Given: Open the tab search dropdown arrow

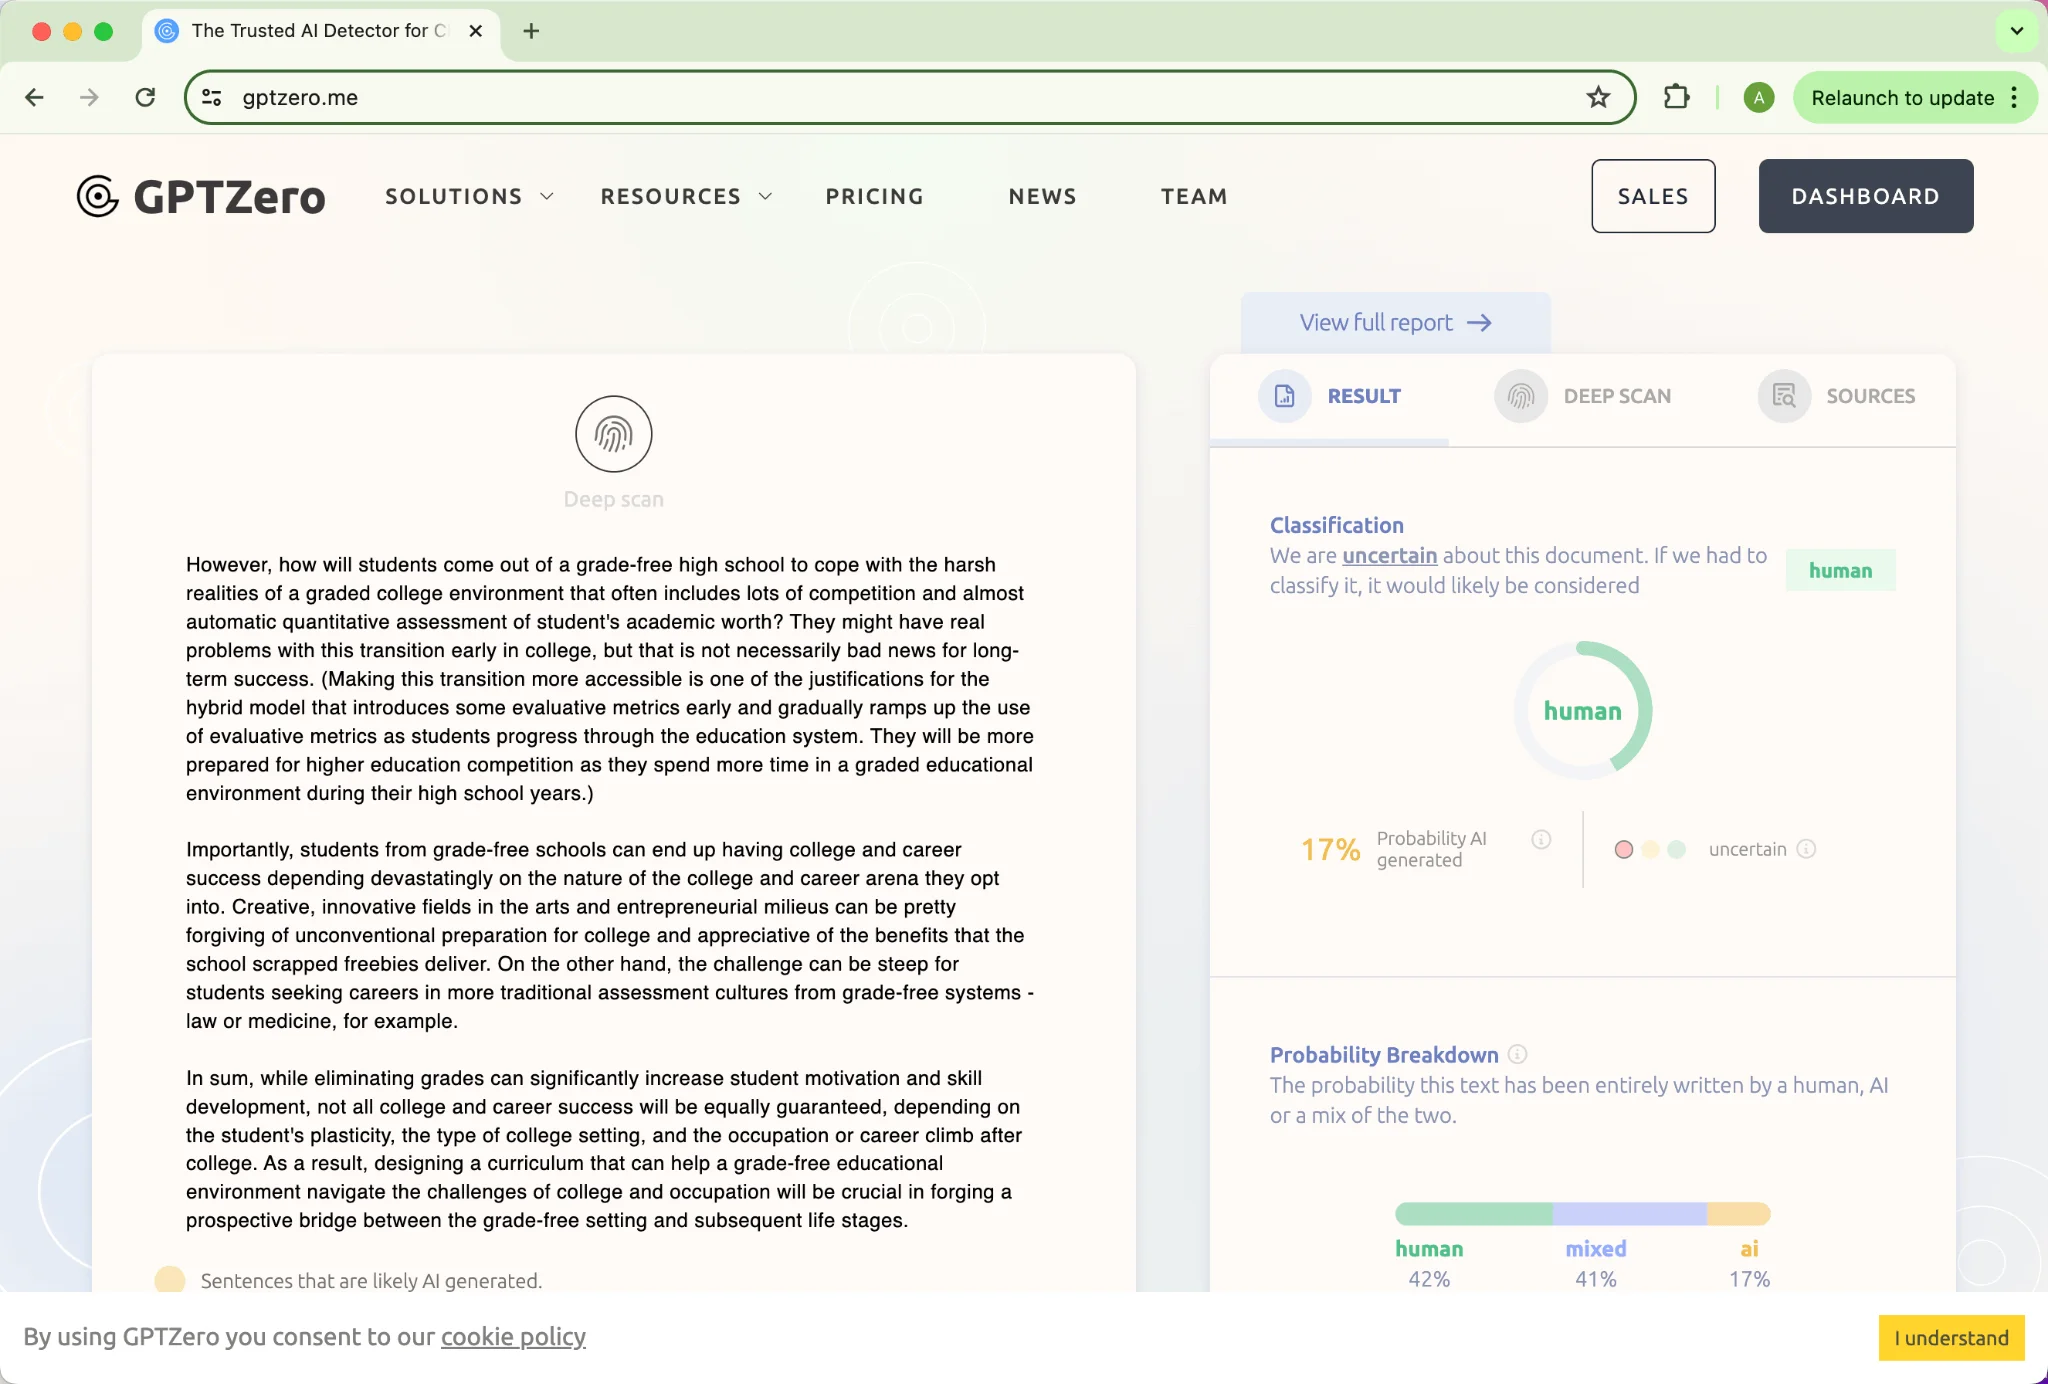Looking at the screenshot, I should point(2017,31).
